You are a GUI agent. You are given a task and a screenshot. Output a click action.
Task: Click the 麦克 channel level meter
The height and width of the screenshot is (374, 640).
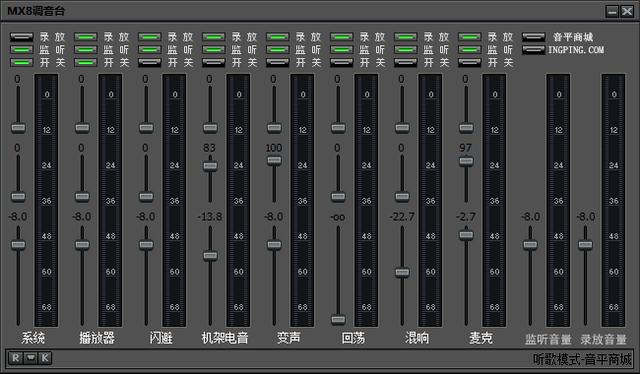(494, 200)
